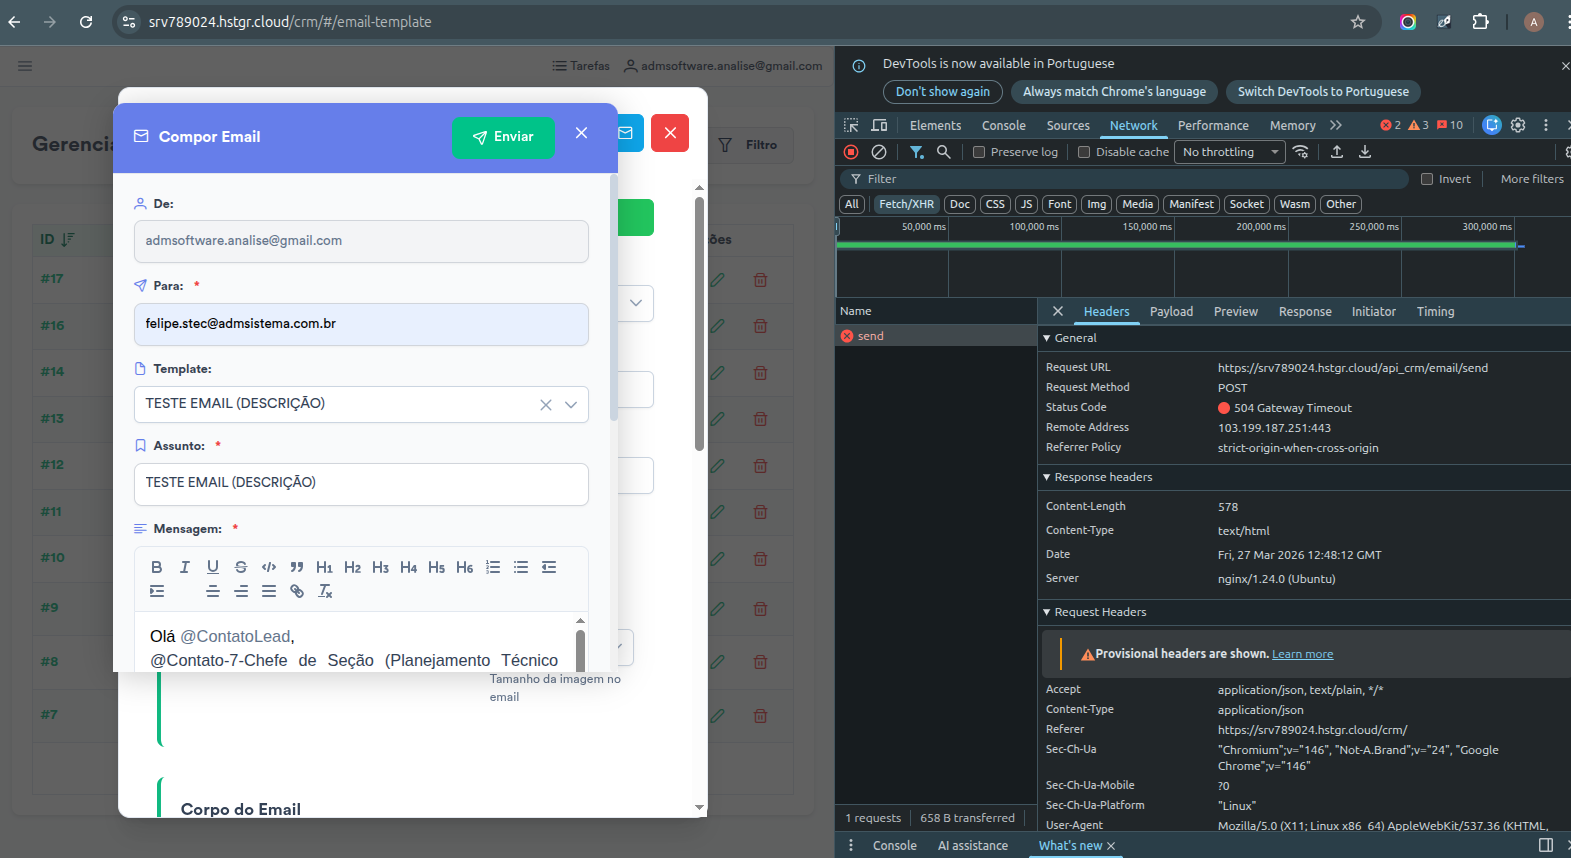Screen dimensions: 1571x858
Task: Click the ordered list icon
Action: coord(493,567)
